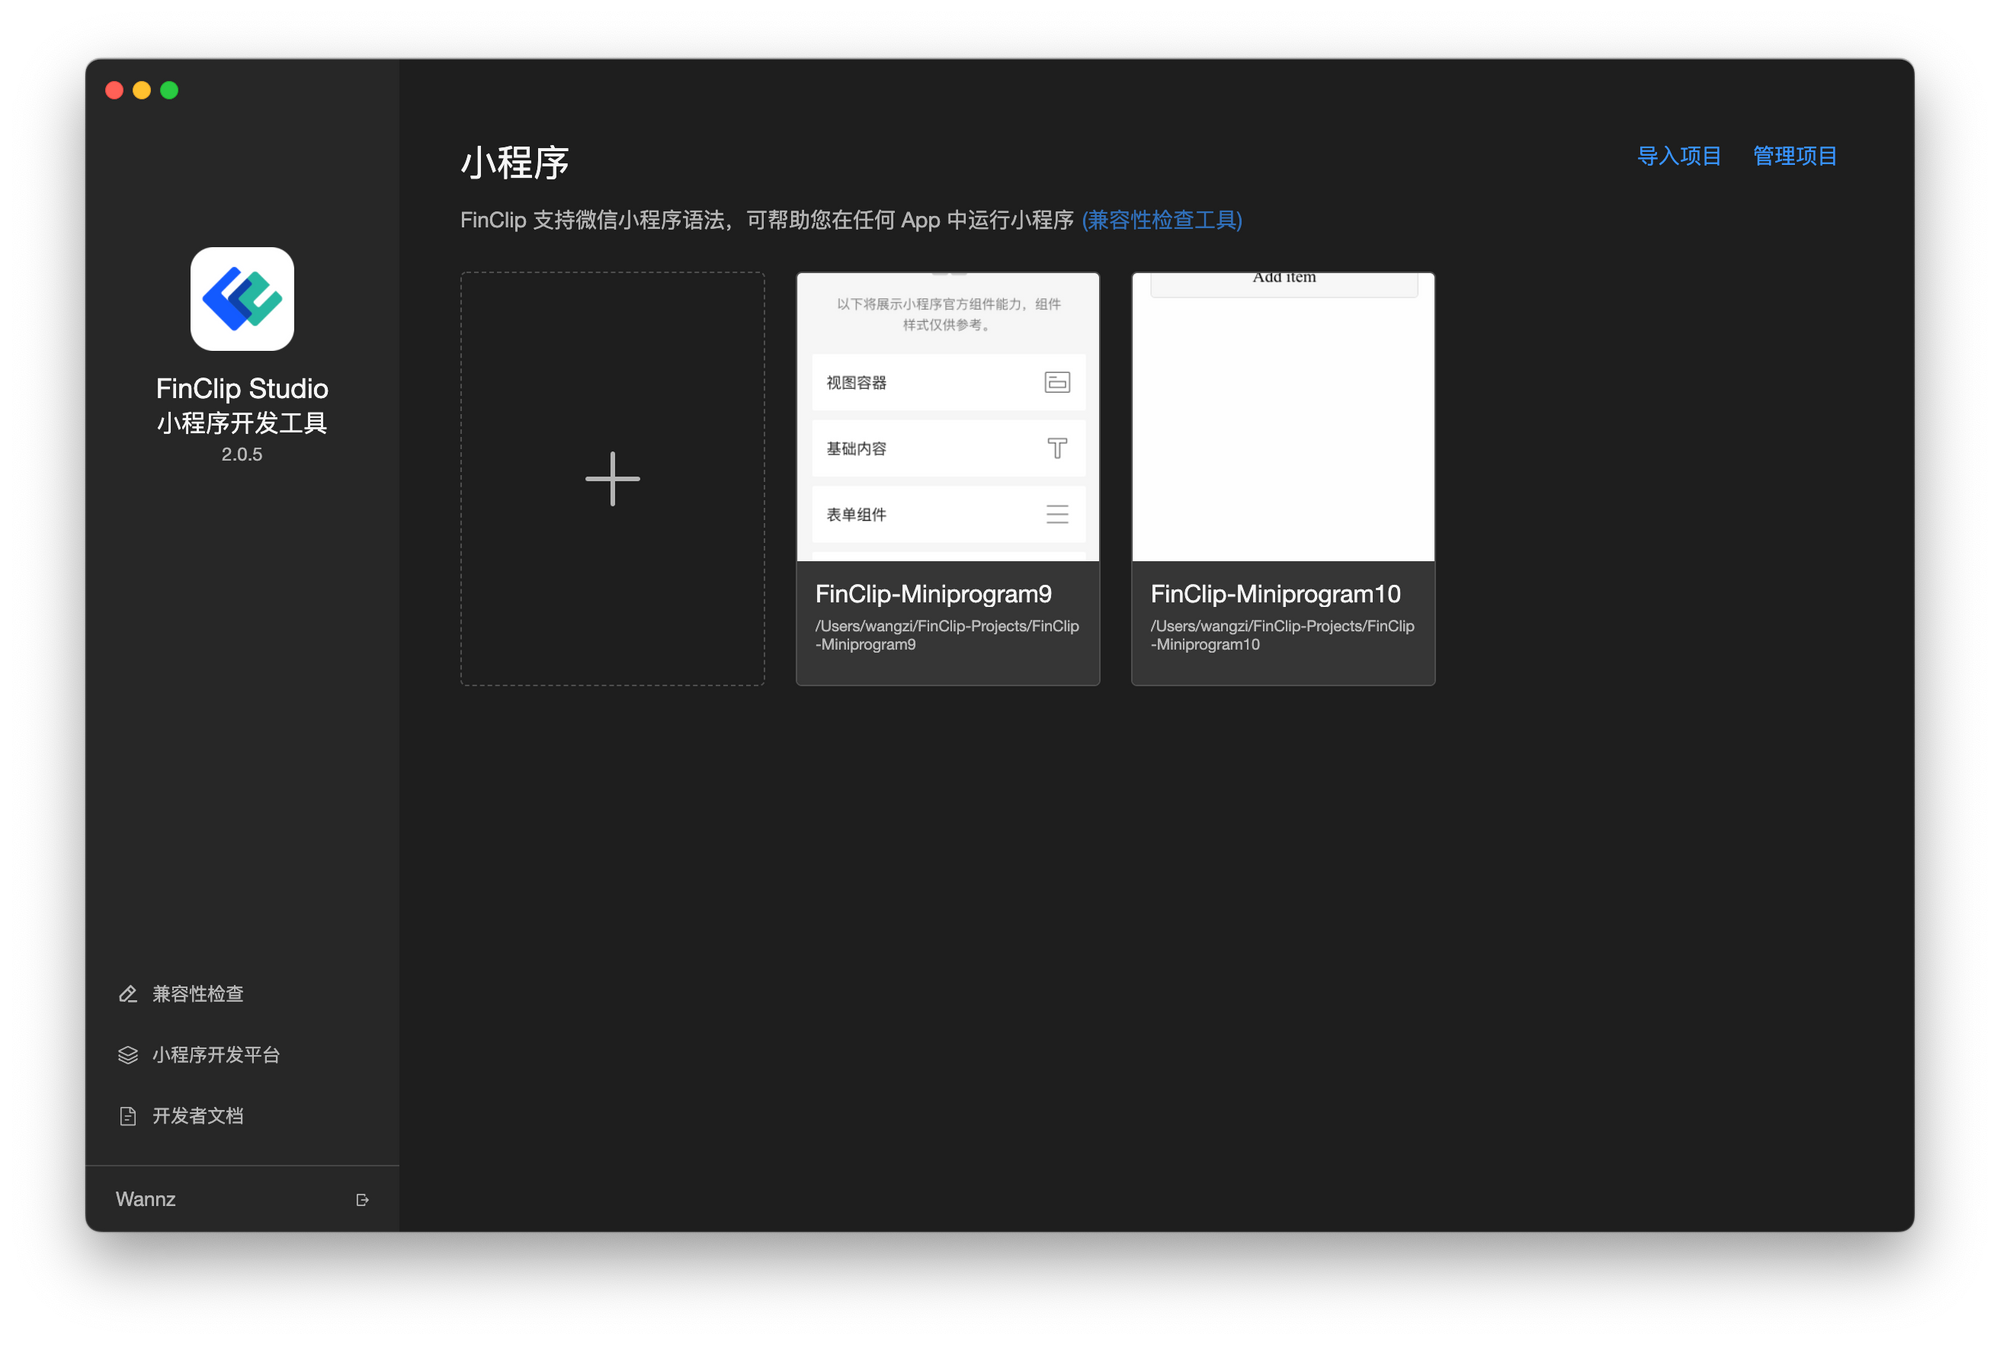Select 兼容性检查 in the sidebar
The image size is (2000, 1345).
pyautogui.click(x=198, y=994)
